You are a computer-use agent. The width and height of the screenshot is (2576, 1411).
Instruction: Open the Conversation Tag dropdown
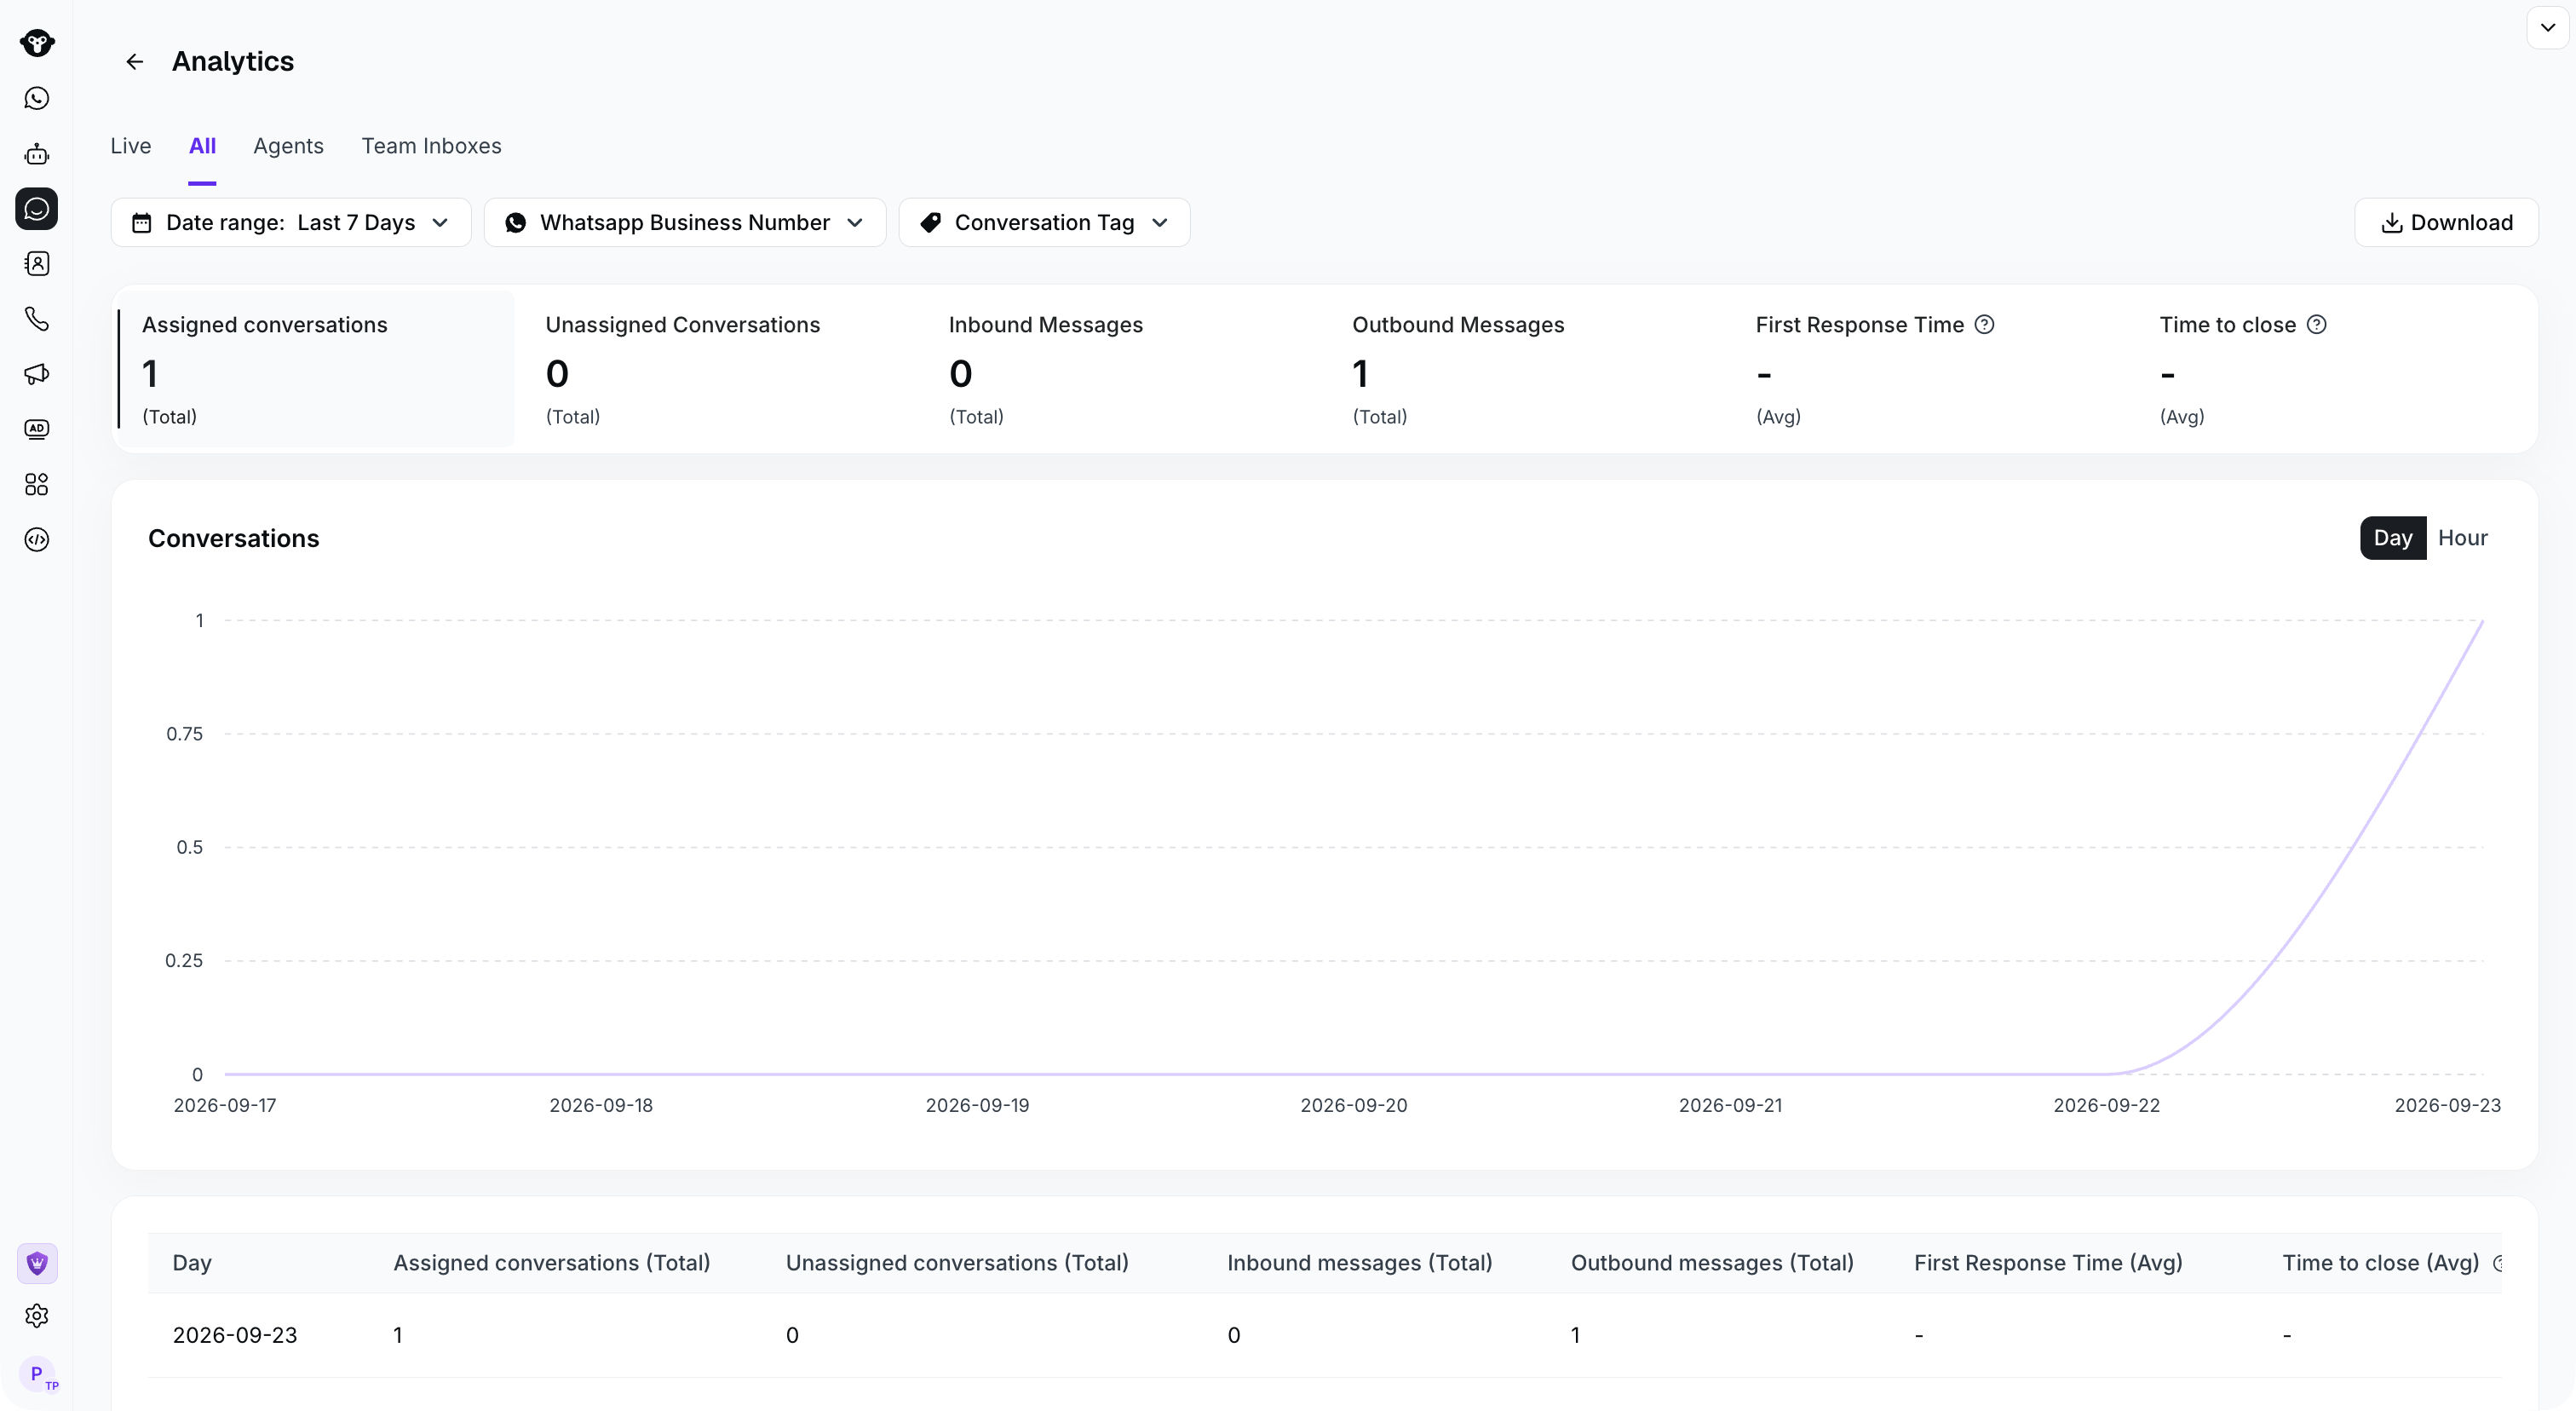pos(1044,222)
